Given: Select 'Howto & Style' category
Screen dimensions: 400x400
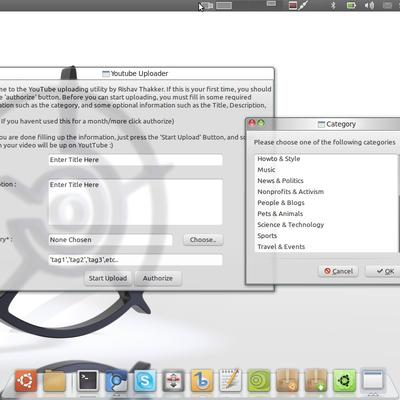Looking at the screenshot, I should [327, 159].
